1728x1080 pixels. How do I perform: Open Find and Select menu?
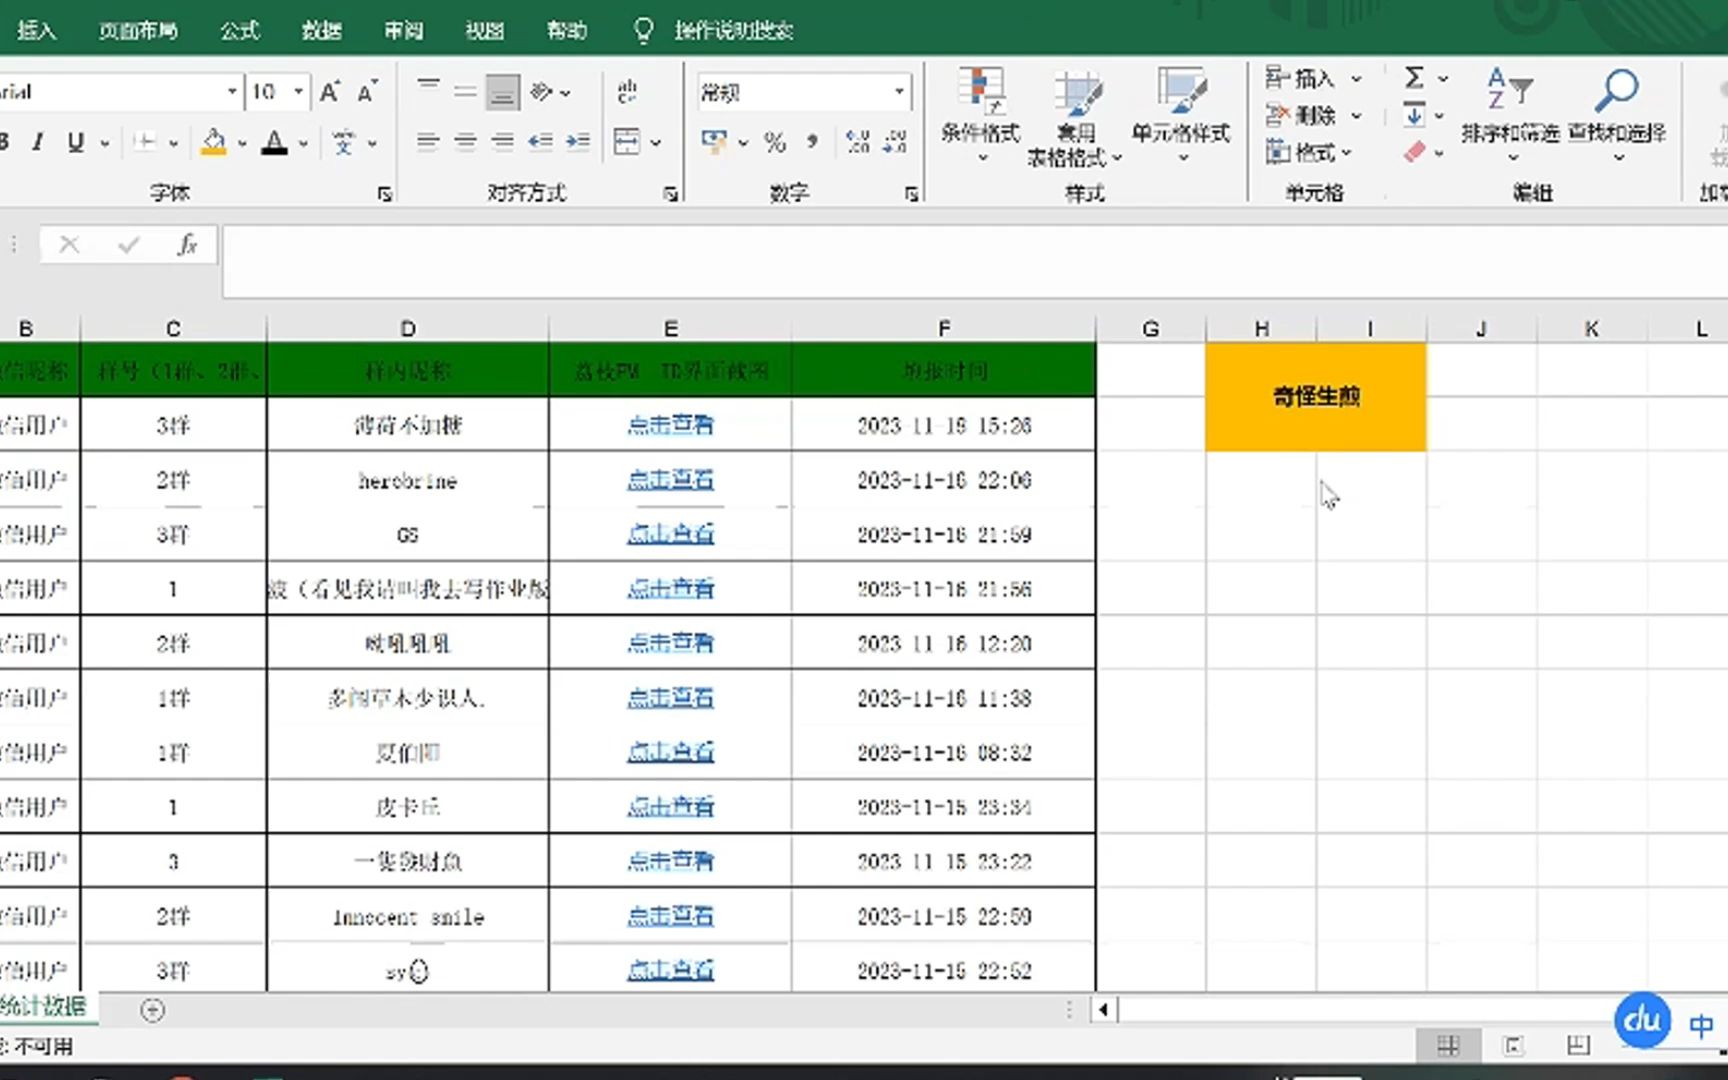pyautogui.click(x=1617, y=116)
